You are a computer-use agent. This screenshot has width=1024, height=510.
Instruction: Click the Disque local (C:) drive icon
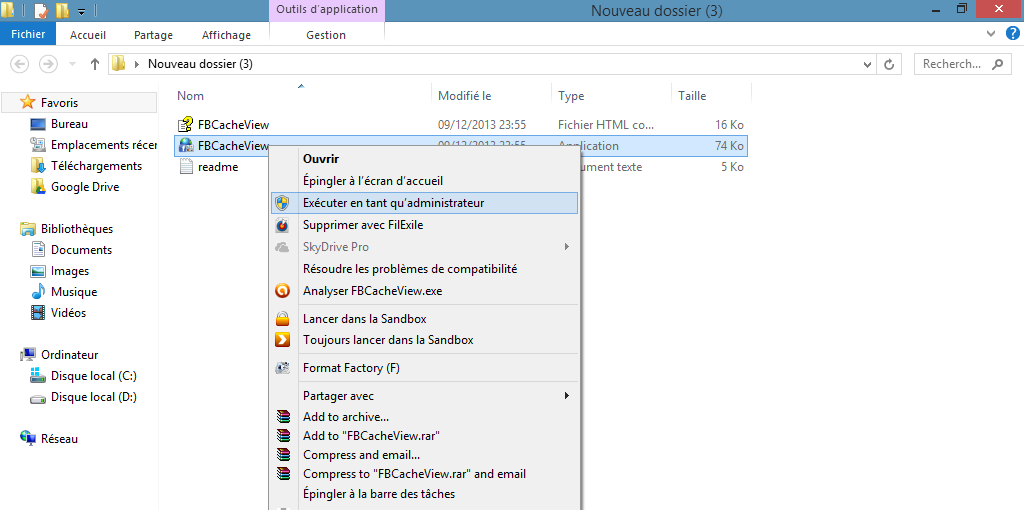pyautogui.click(x=38, y=376)
